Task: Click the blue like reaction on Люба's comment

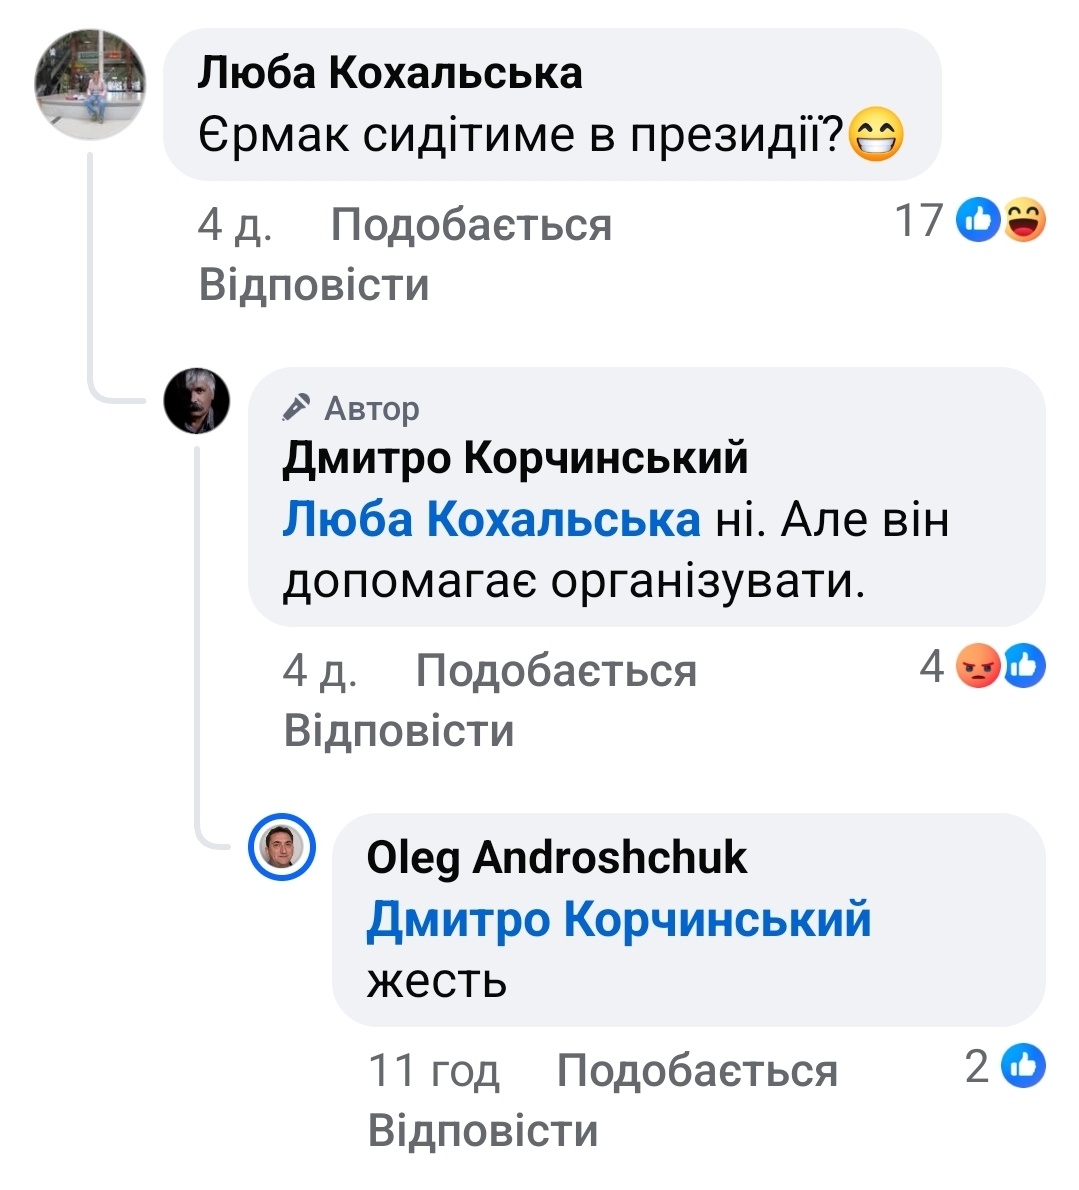Action: (979, 220)
